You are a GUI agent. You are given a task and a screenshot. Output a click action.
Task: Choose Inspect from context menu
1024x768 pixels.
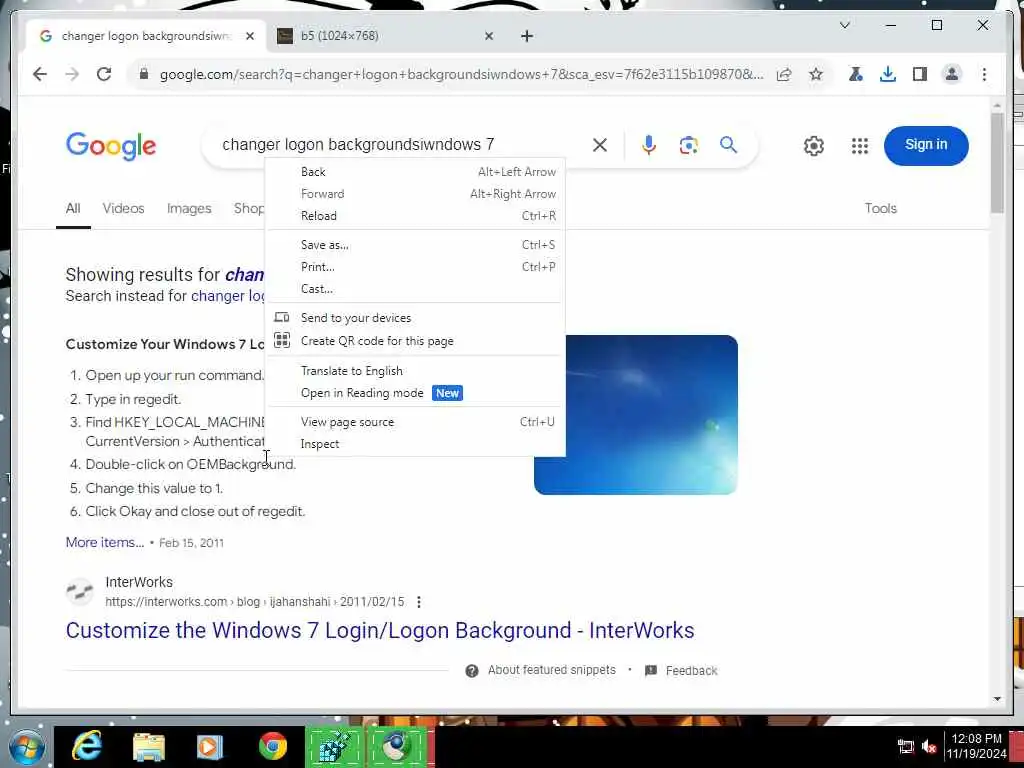point(415,444)
